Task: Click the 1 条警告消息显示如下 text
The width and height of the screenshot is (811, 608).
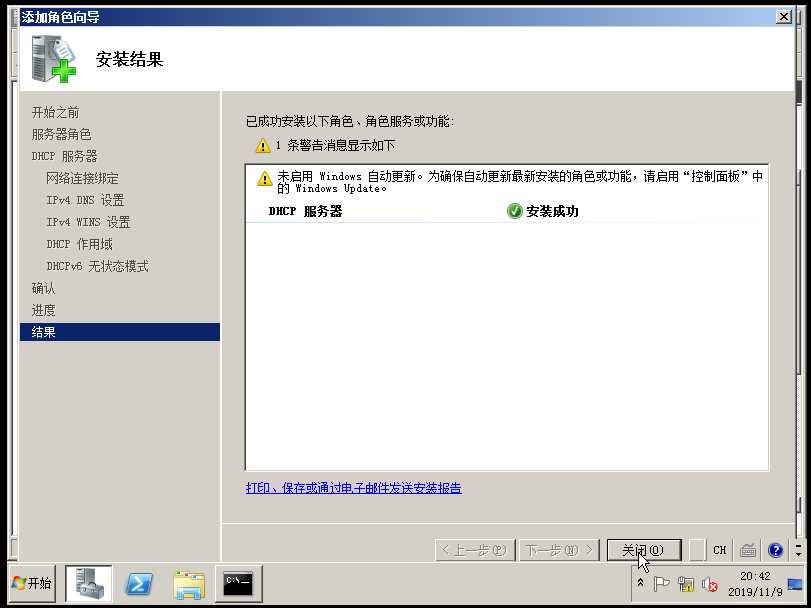Action: tap(335, 145)
